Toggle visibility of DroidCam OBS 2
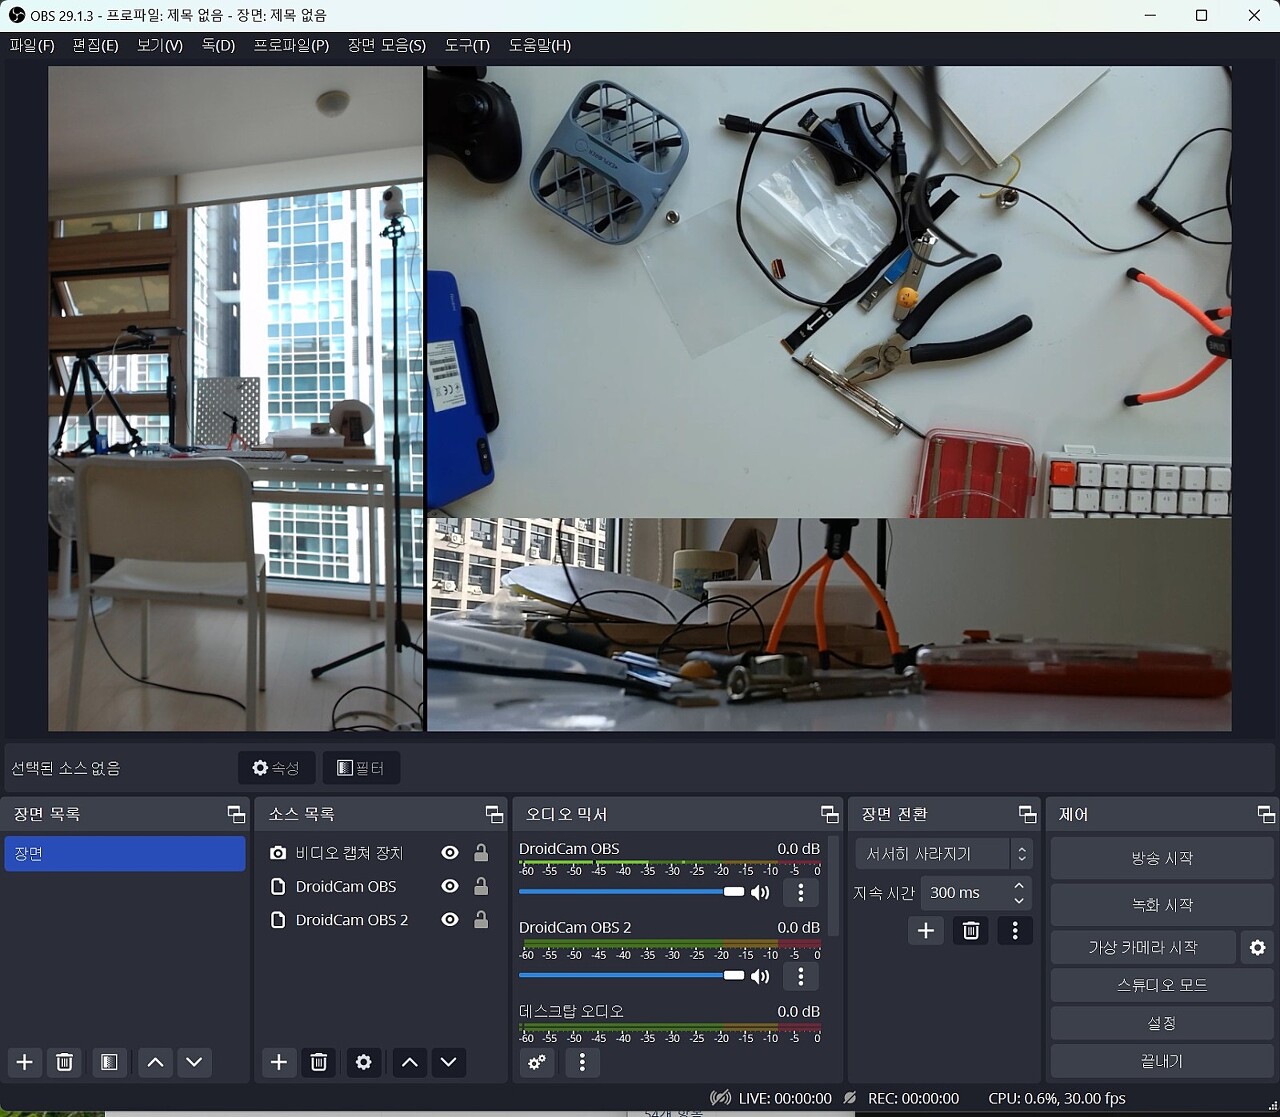1280x1117 pixels. [450, 920]
